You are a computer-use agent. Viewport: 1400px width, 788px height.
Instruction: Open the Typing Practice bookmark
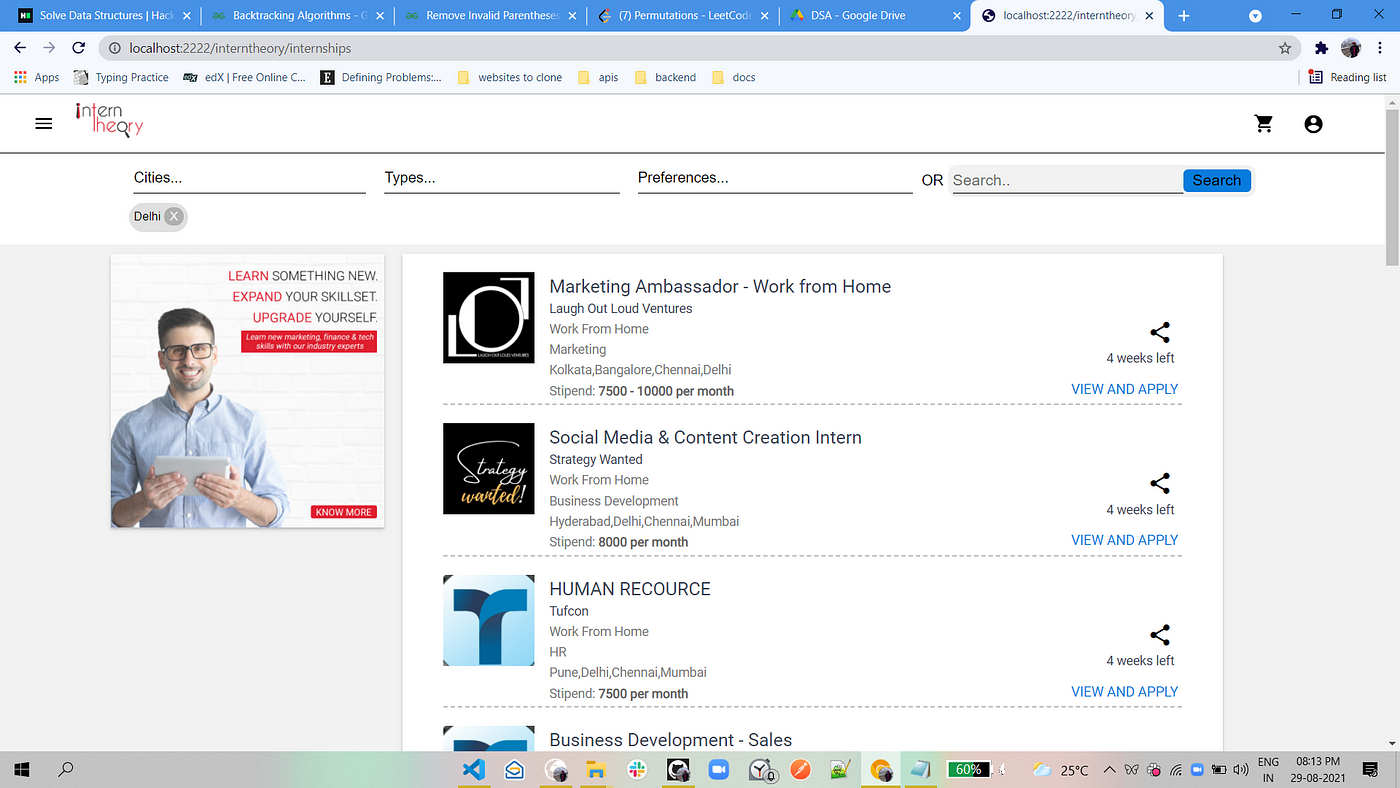(121, 77)
